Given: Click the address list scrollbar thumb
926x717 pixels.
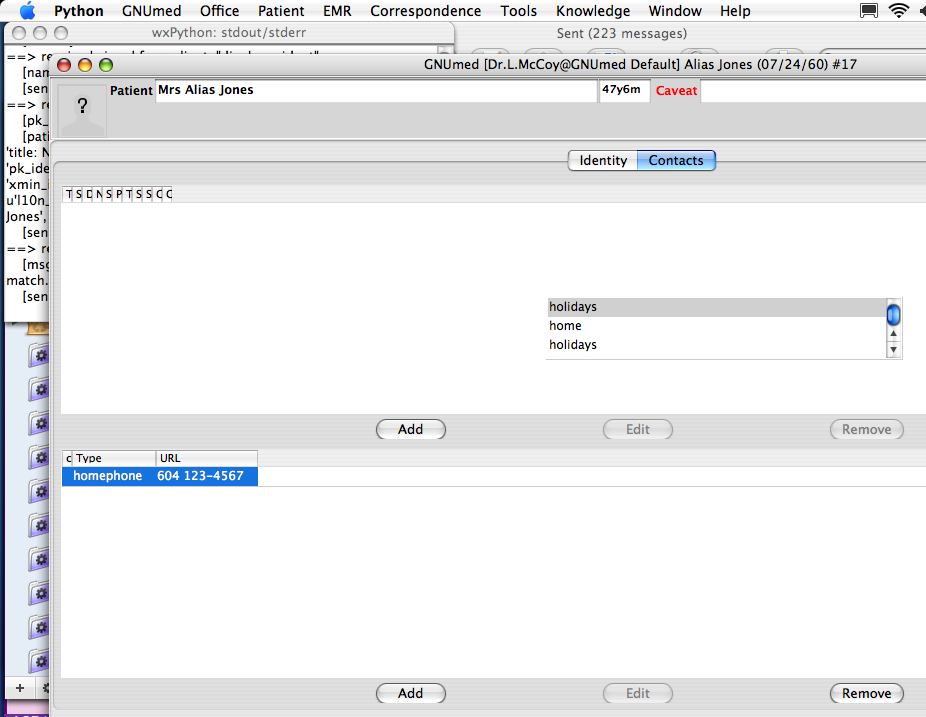Looking at the screenshot, I should click(x=894, y=314).
